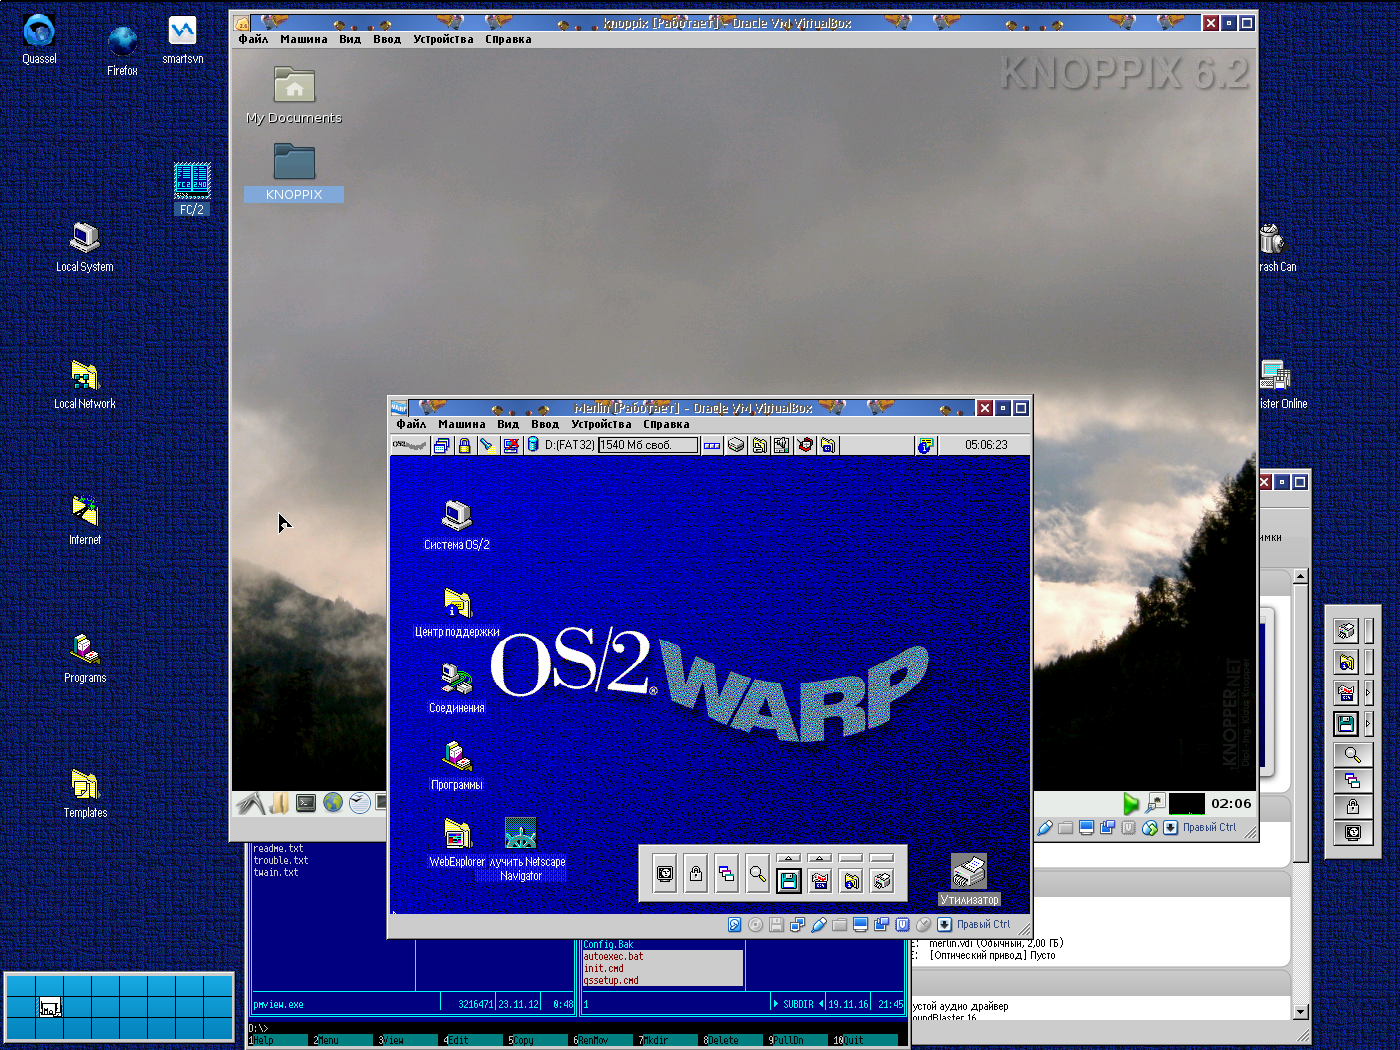Screen dimensions: 1400x1050
Task: Open Устройства menu in Merlin VirtualBox window
Action: pyautogui.click(x=601, y=425)
